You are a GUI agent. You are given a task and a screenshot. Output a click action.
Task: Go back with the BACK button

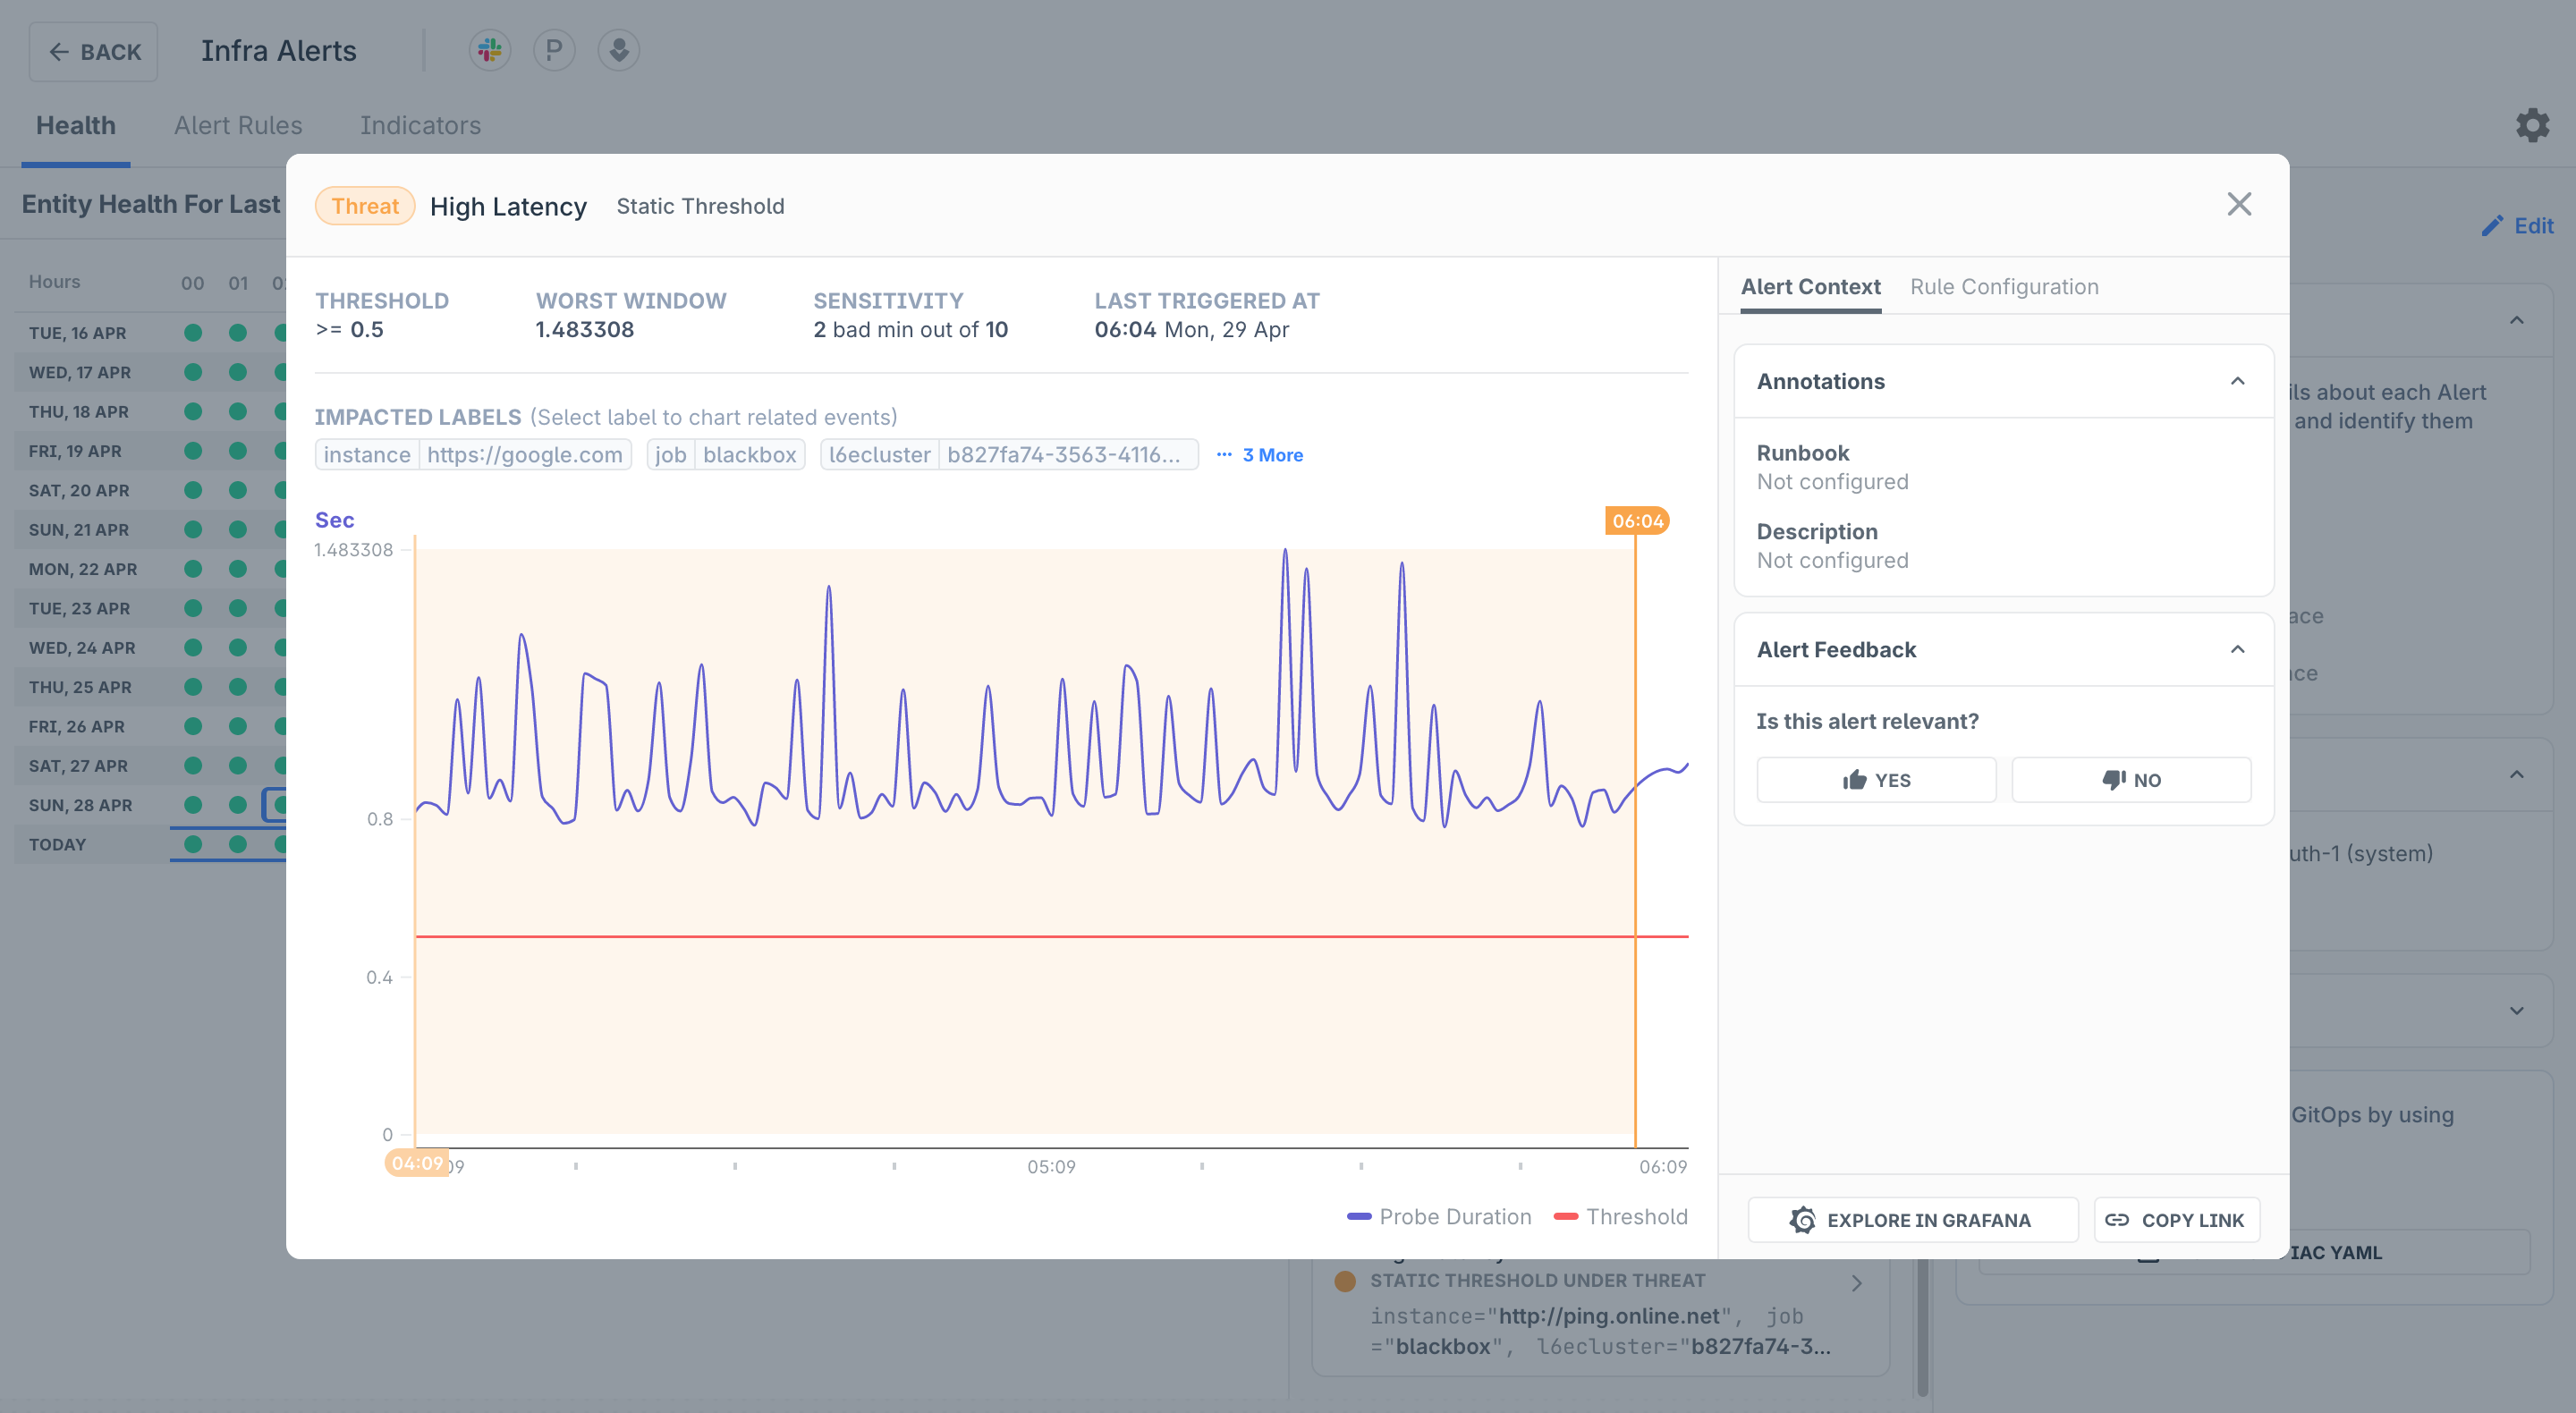coord(93,51)
